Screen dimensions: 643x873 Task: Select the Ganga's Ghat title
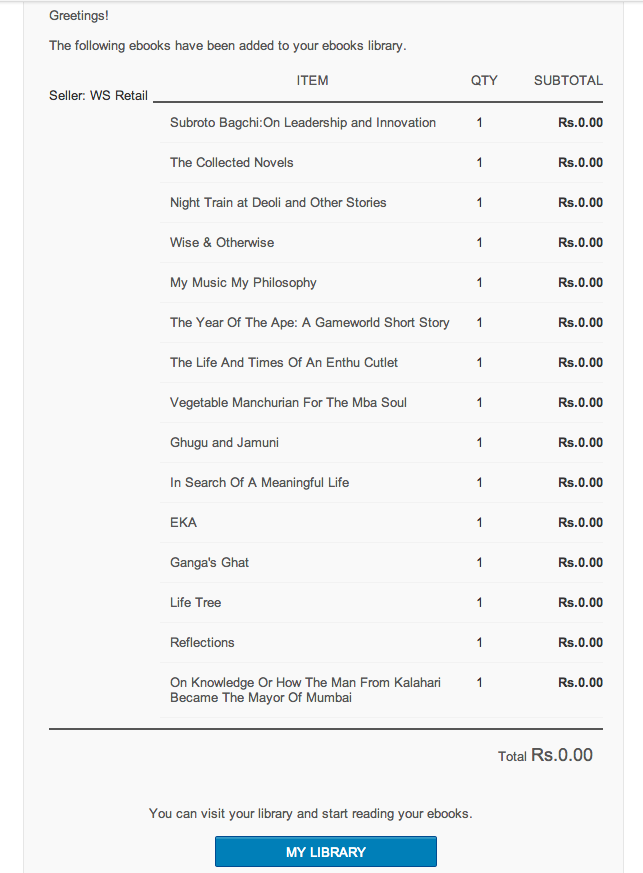click(209, 562)
